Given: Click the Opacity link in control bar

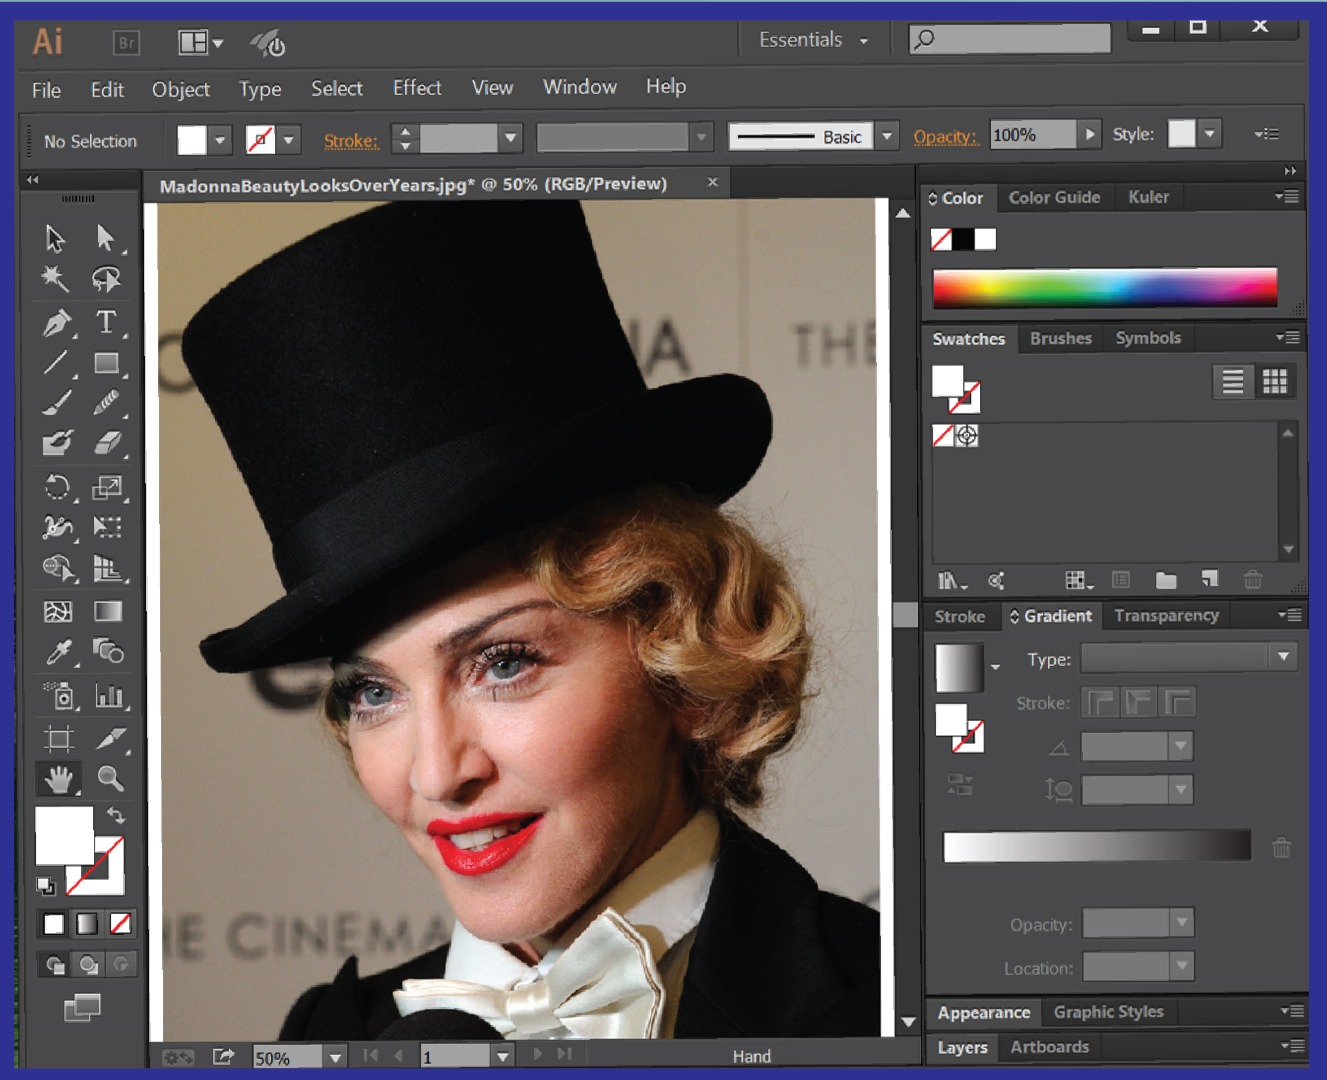Looking at the screenshot, I should point(944,136).
